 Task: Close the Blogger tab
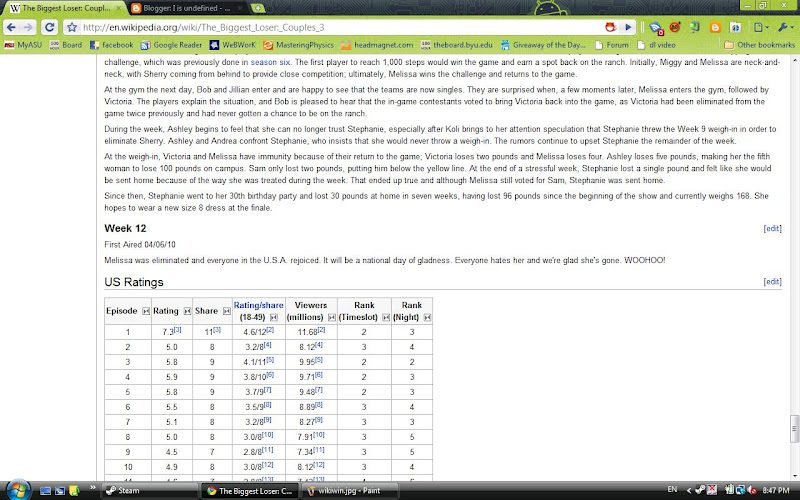(240, 8)
